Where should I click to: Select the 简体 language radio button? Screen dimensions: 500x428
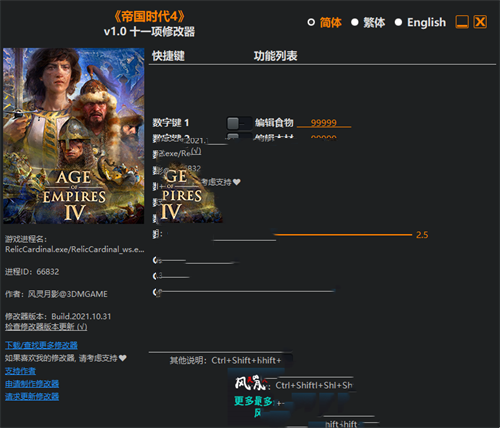[311, 22]
